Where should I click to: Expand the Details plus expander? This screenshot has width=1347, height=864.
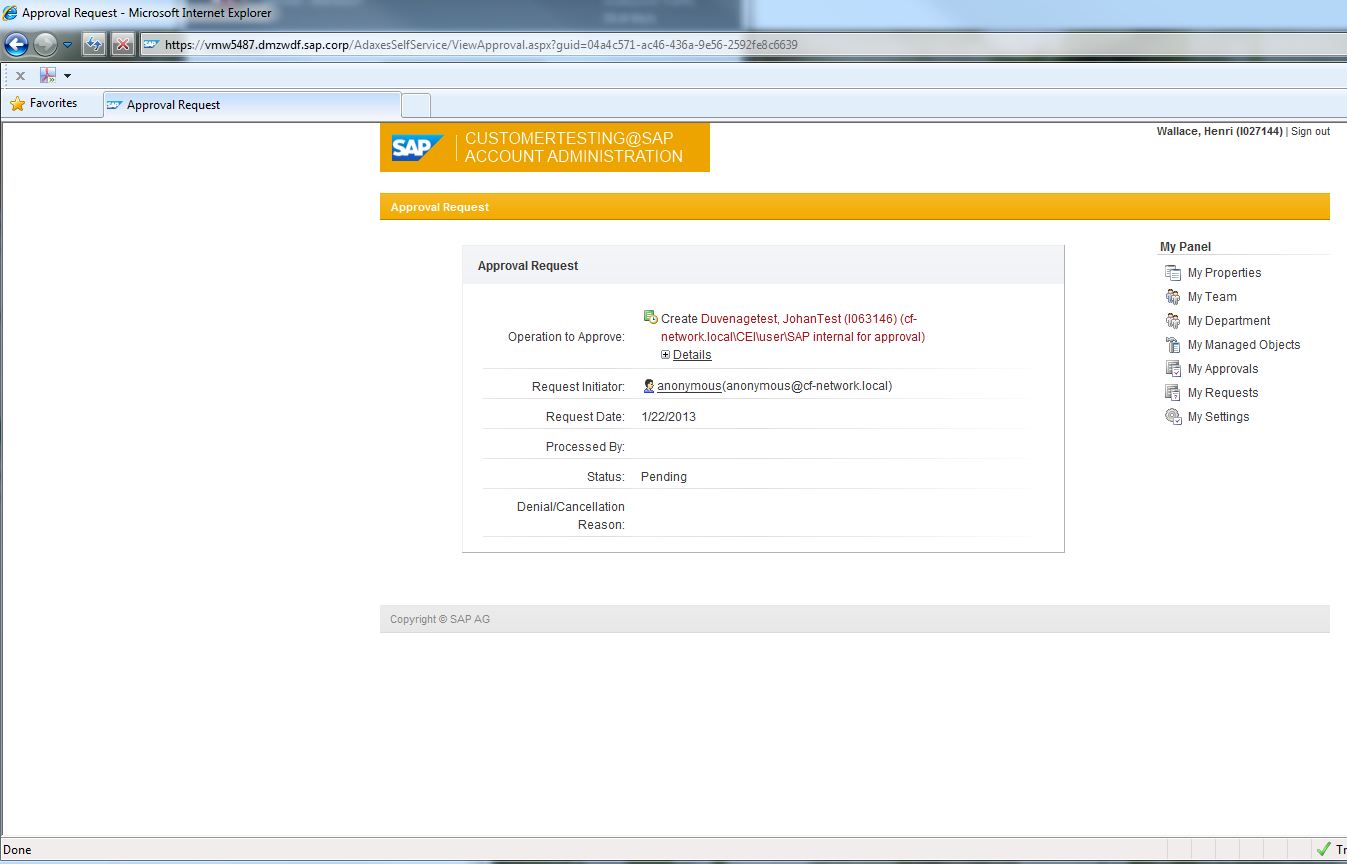(x=666, y=355)
